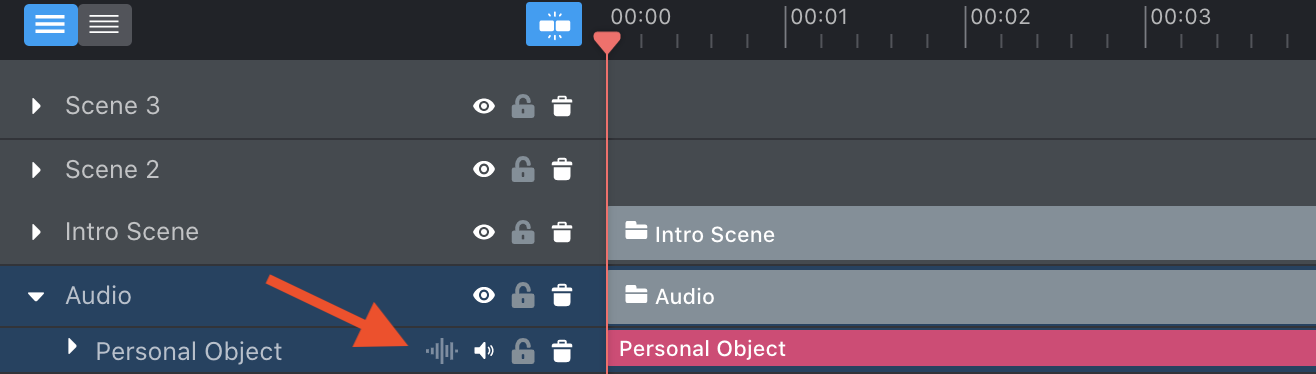This screenshot has width=1316, height=374.
Task: Delete the Scene 3 layer
Action: tap(562, 106)
